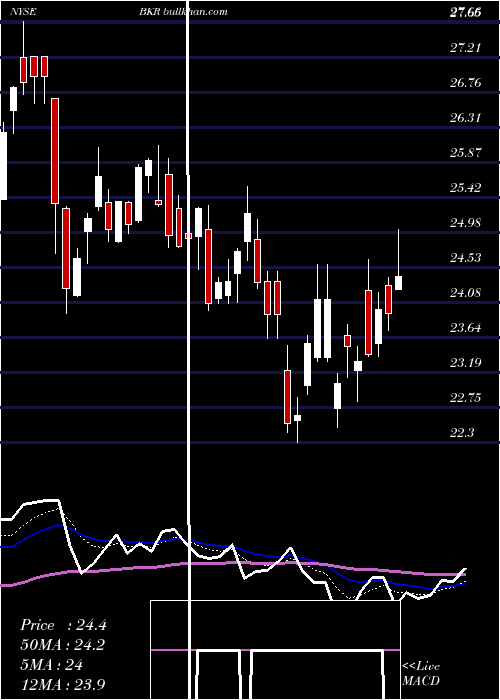This screenshot has width=500, height=700.
Task: Select the 27.21 price axis label
Action: 465,47
